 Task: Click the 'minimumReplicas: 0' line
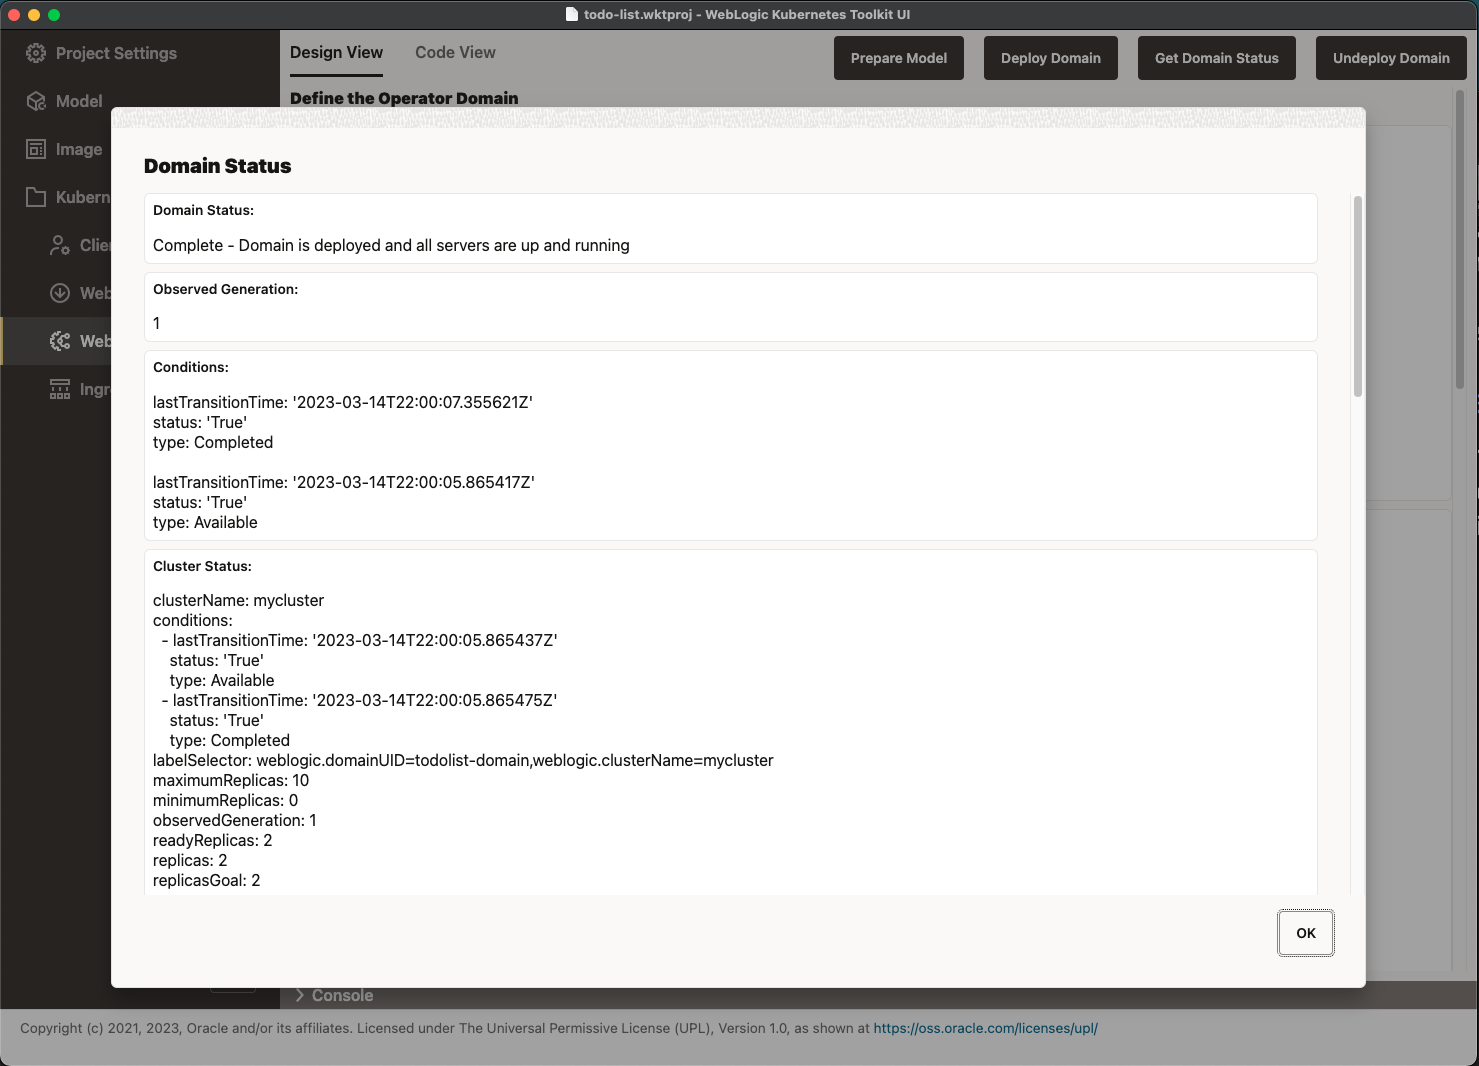click(x=226, y=800)
